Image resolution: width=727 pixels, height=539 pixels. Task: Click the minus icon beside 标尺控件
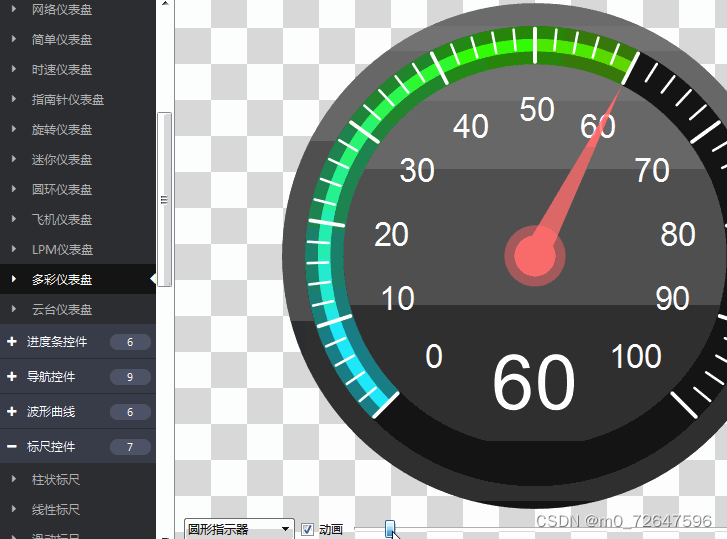tap(12, 446)
